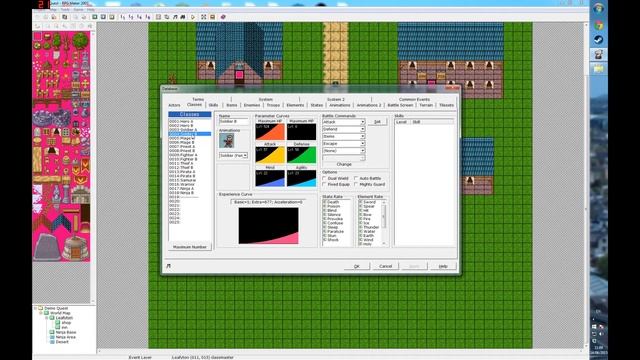Switch to the Enemies tab
Image resolution: width=640 pixels, height=360 pixels.
(252, 105)
